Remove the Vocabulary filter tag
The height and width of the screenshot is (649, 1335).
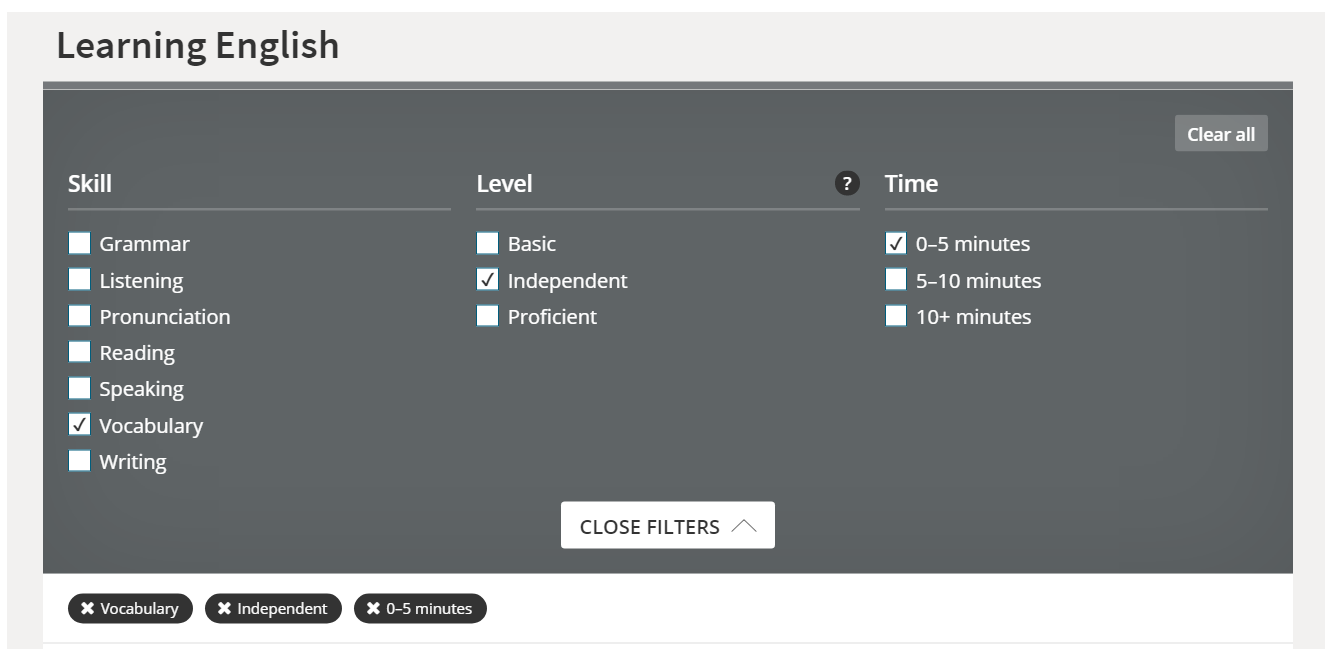coord(88,609)
